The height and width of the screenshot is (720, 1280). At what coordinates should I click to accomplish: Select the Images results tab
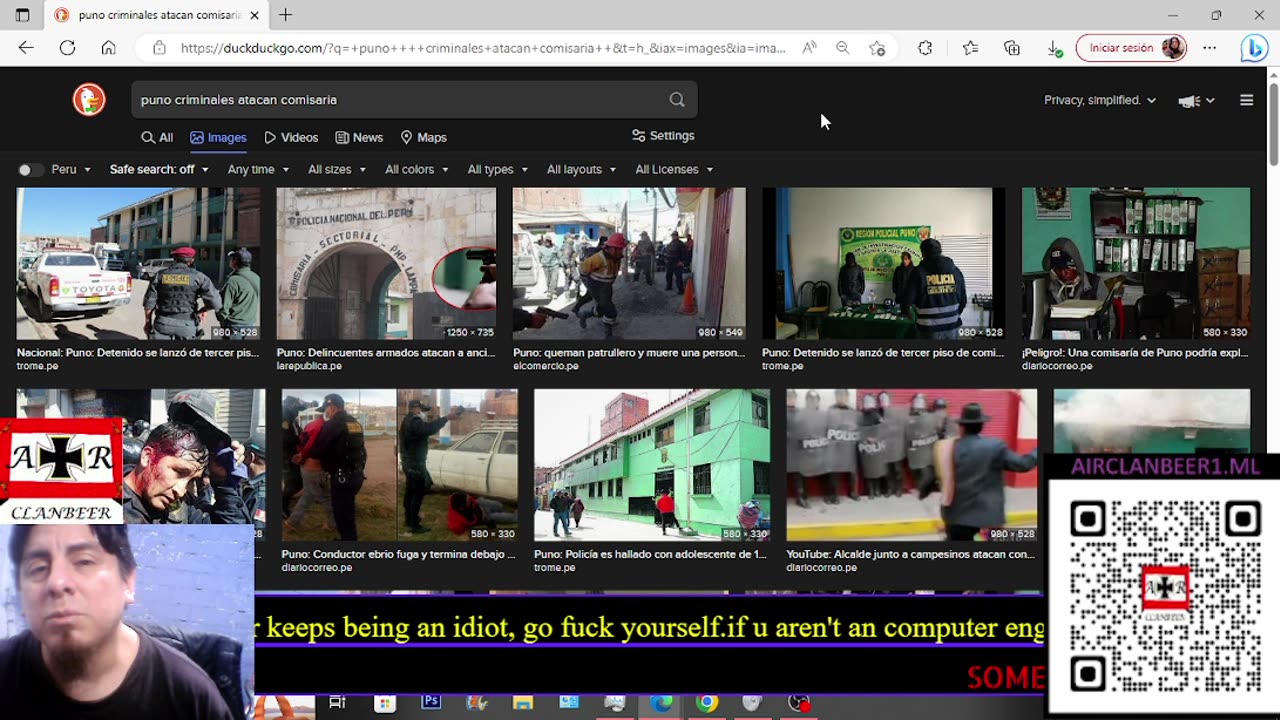[x=218, y=138]
